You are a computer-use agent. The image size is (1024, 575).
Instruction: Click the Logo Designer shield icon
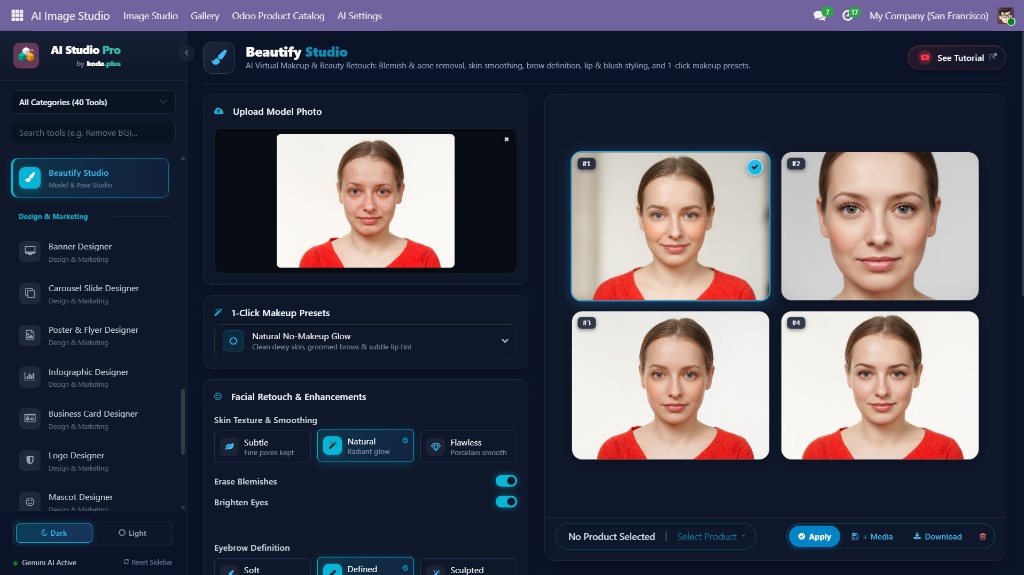click(30, 460)
